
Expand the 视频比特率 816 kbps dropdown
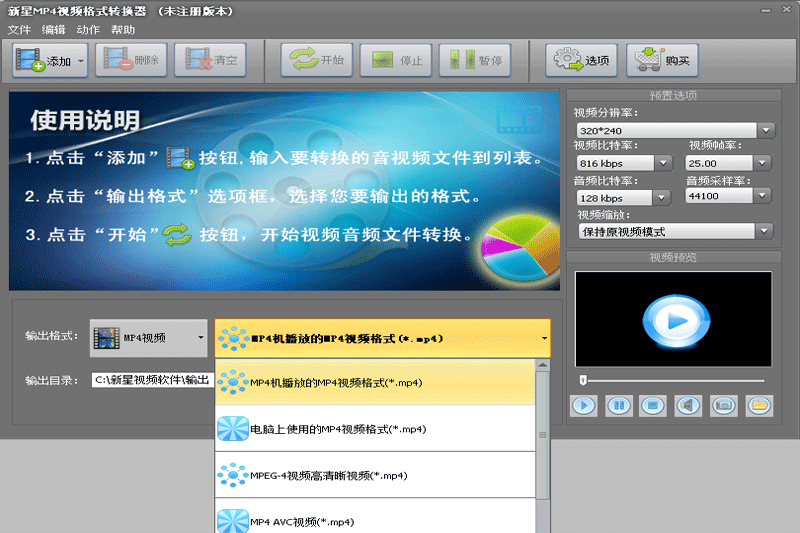tap(663, 163)
